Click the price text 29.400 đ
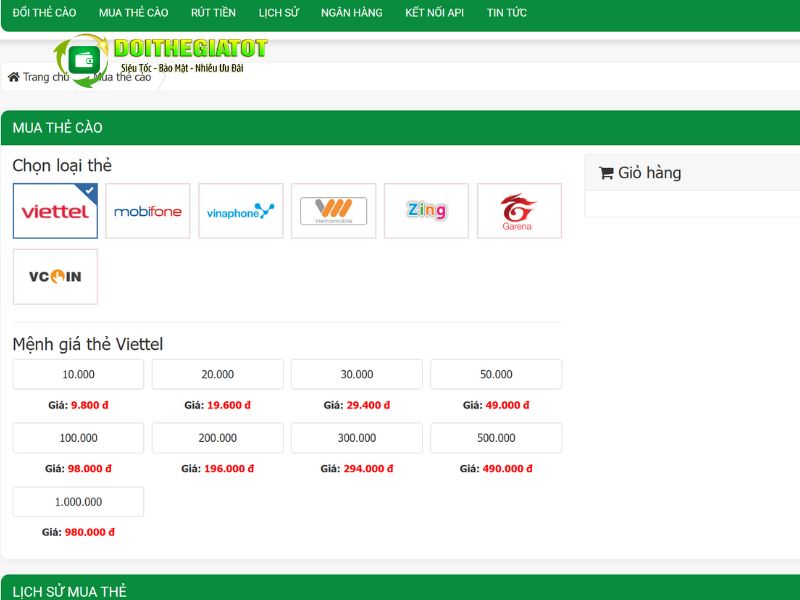 click(x=368, y=405)
